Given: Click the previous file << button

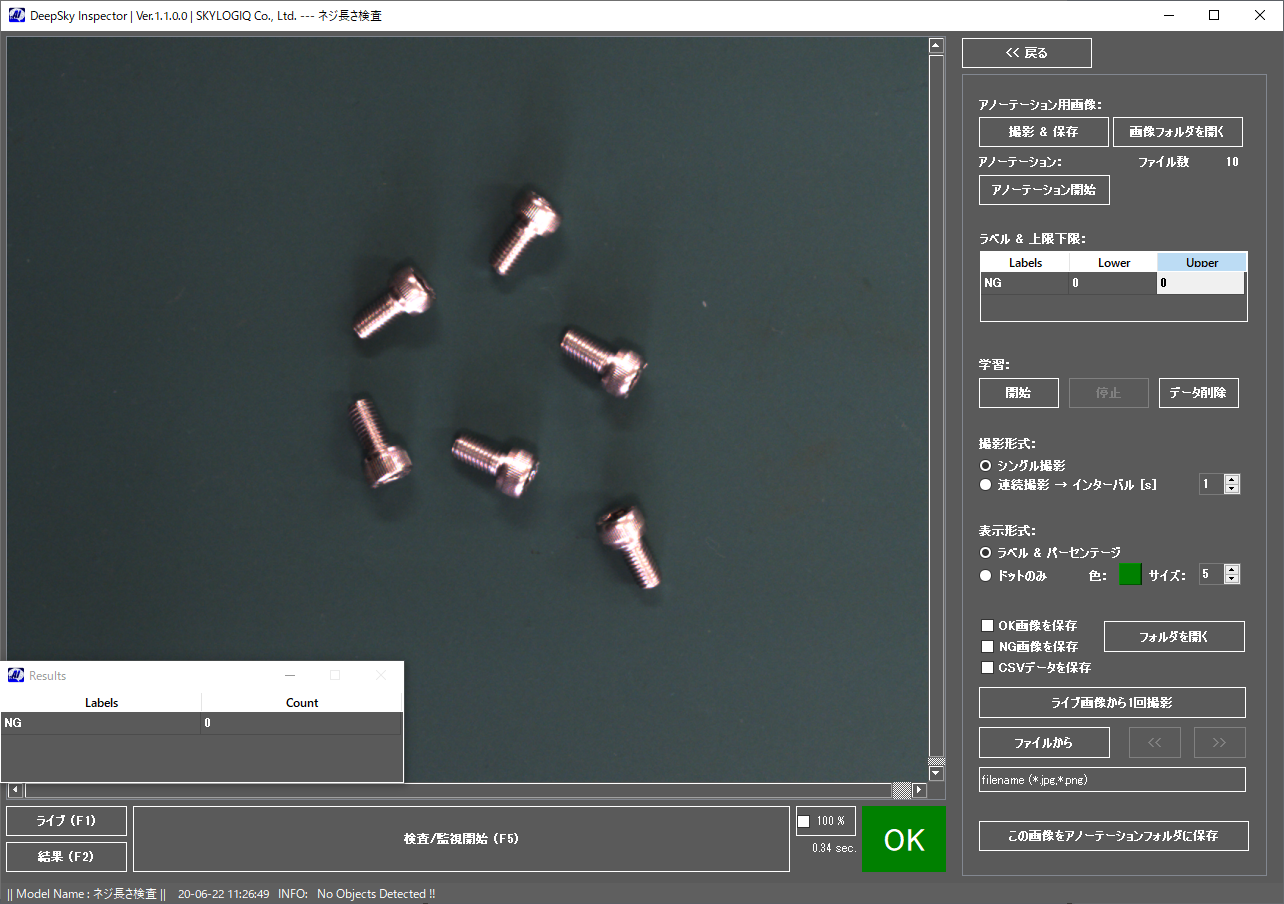Looking at the screenshot, I should pos(1155,743).
